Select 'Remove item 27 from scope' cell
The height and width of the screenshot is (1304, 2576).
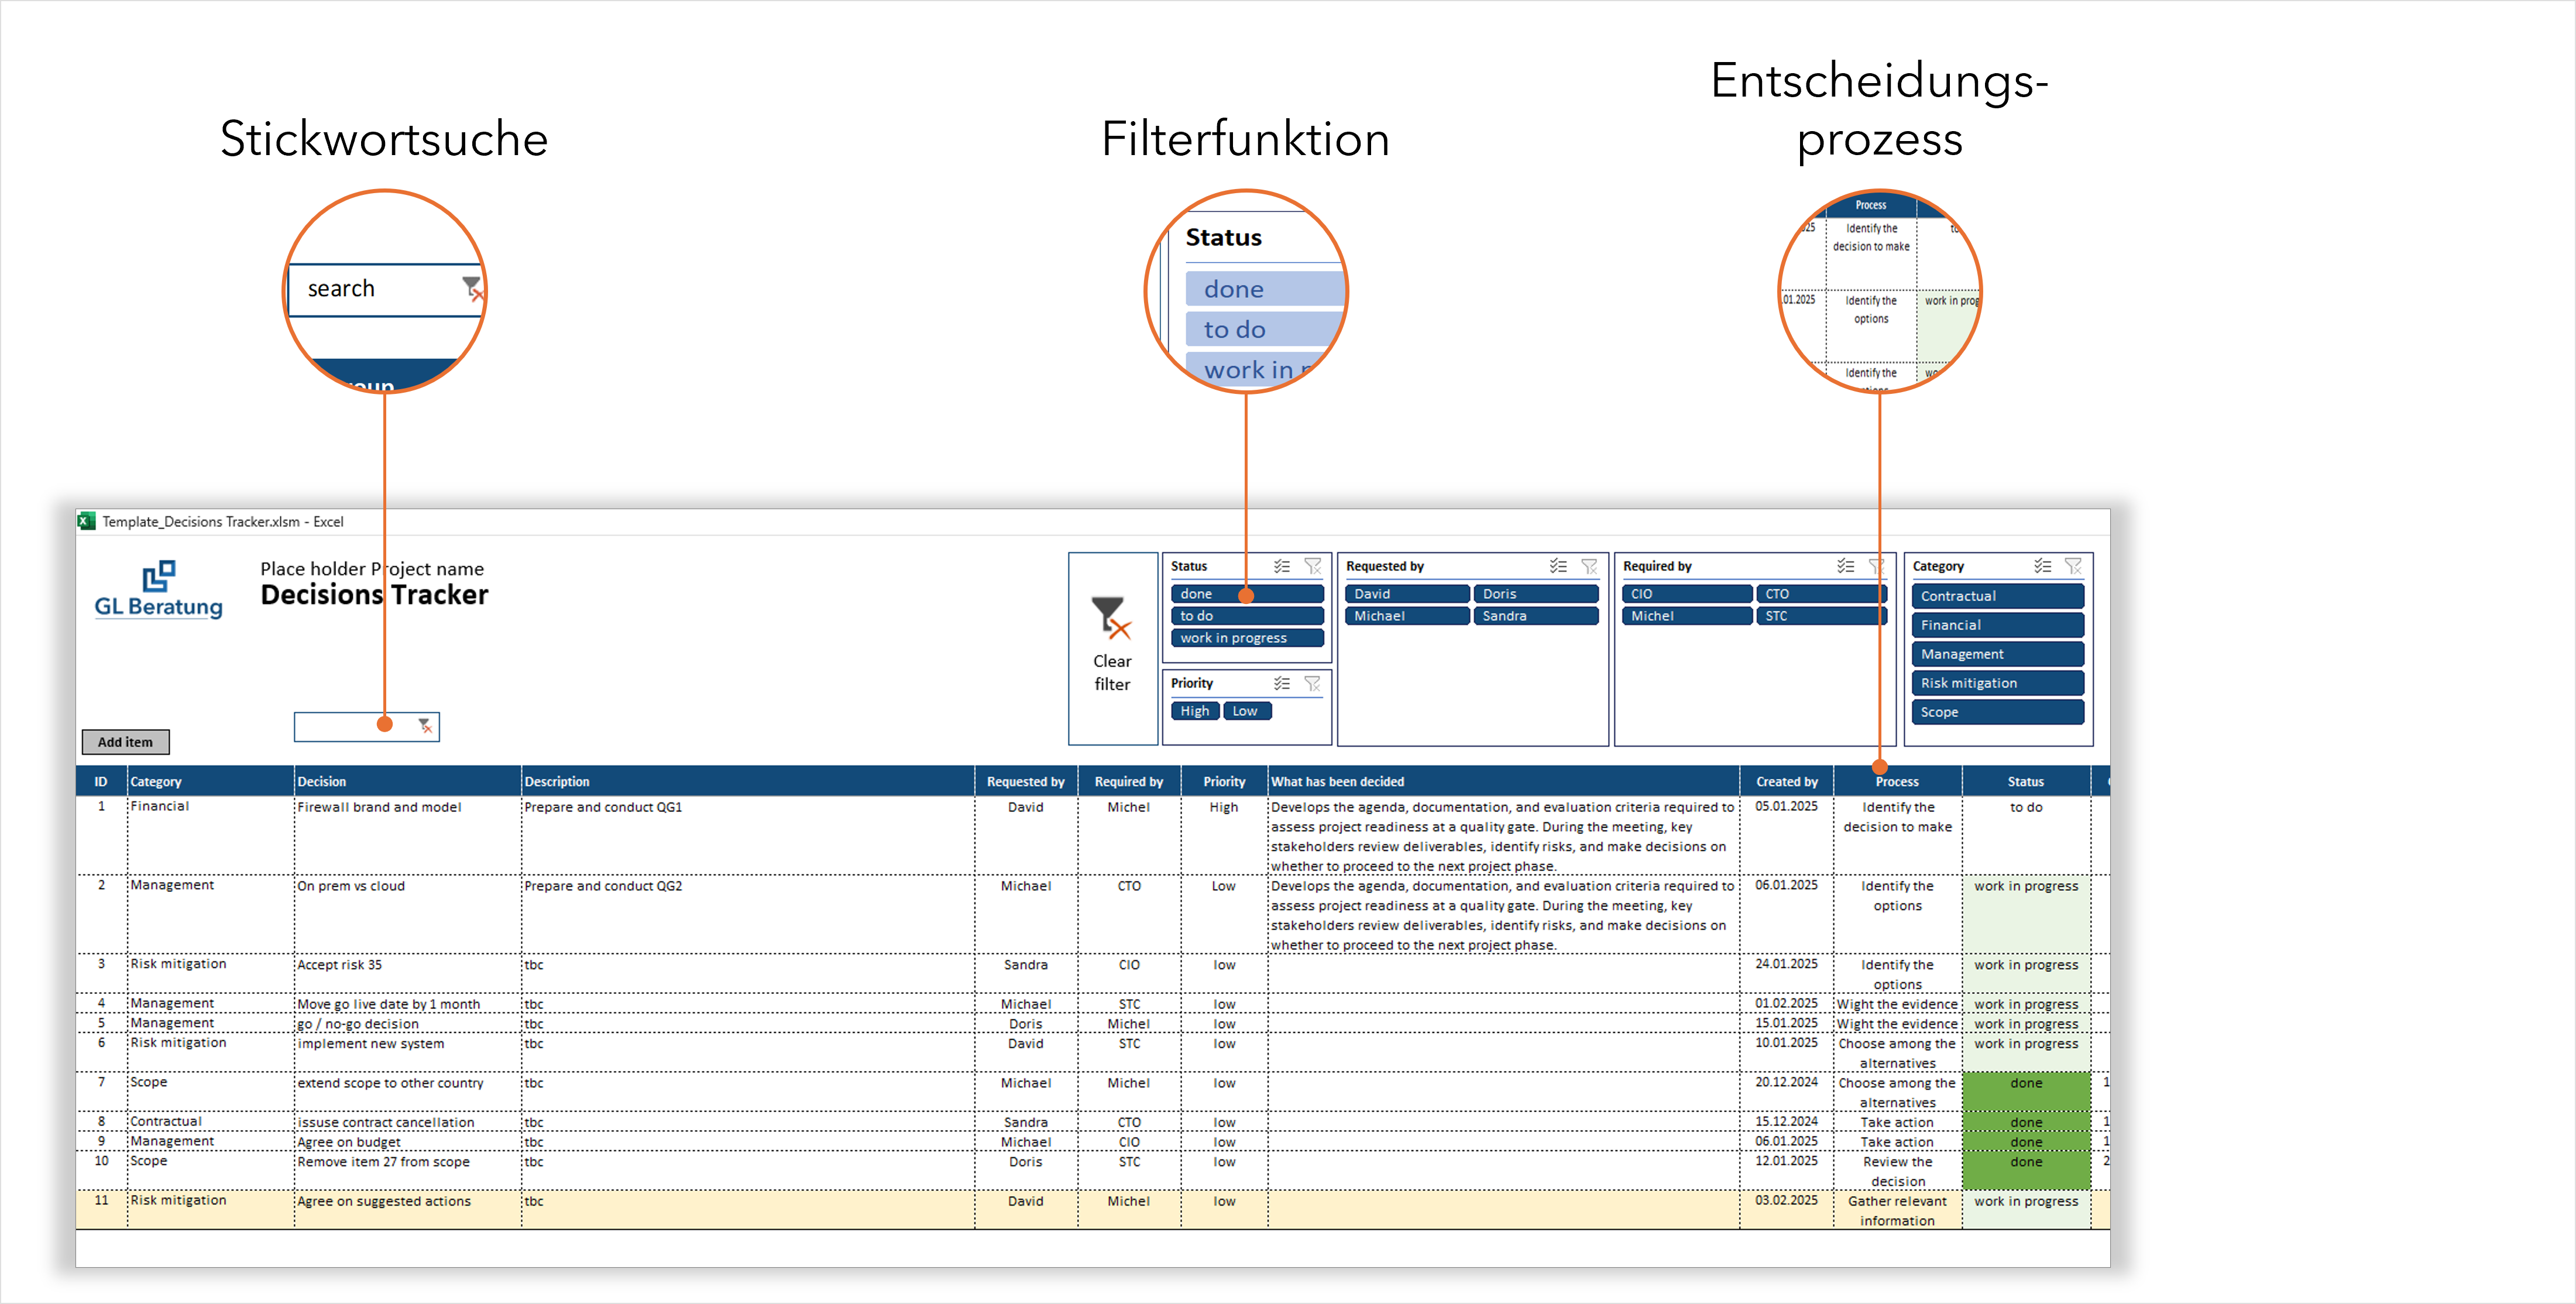(407, 1170)
